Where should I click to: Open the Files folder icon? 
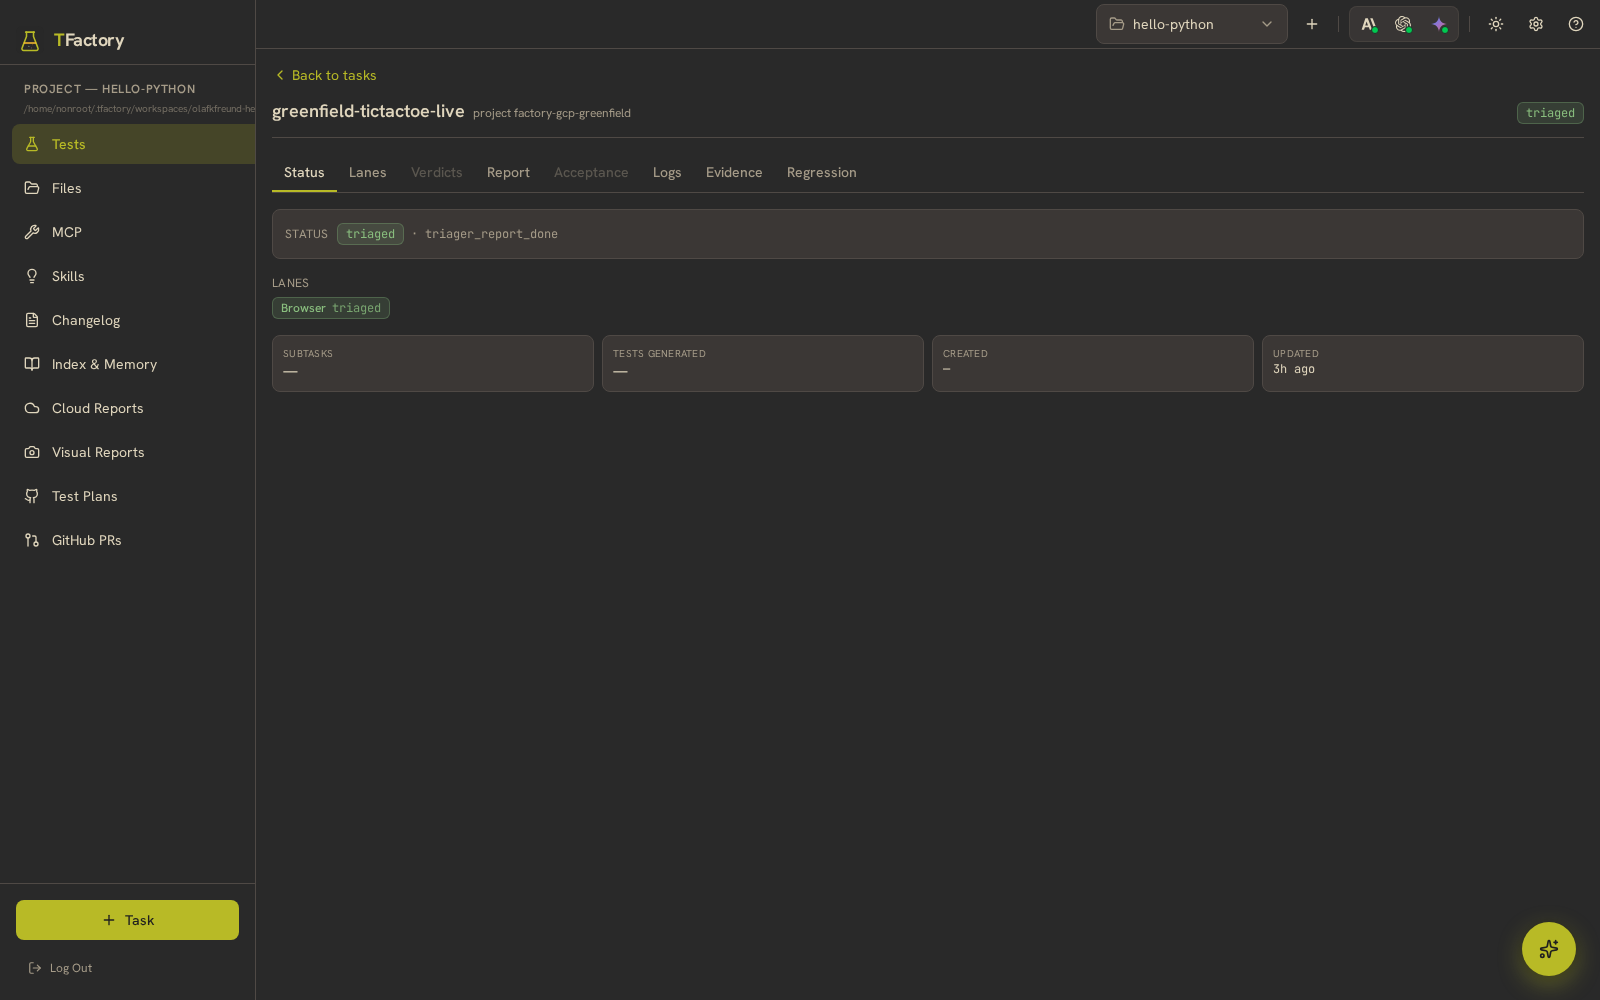click(x=32, y=188)
